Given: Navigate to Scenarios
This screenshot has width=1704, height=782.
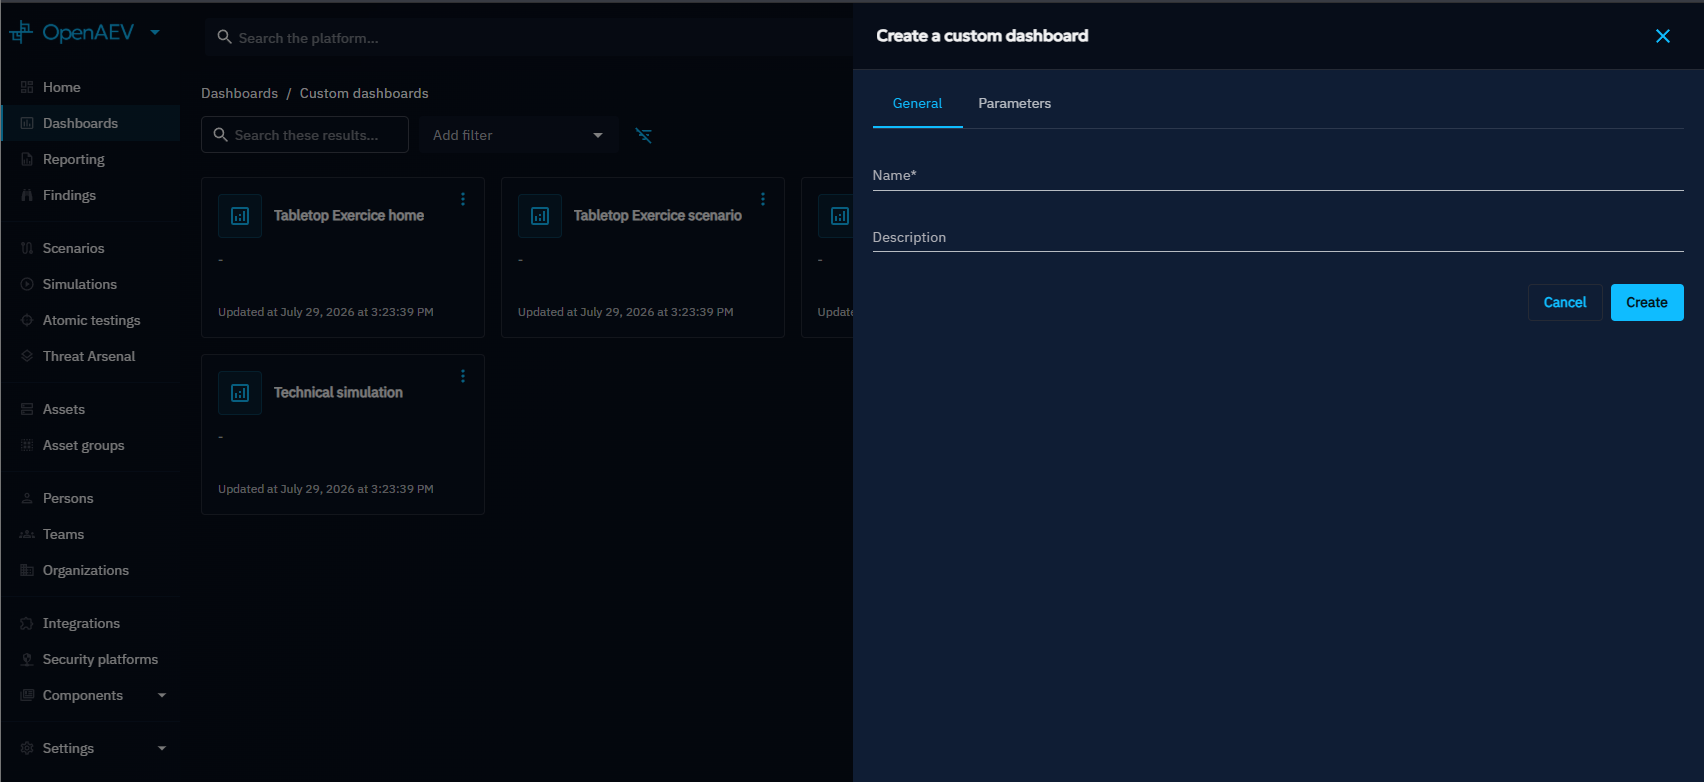Looking at the screenshot, I should (x=90, y=248).
